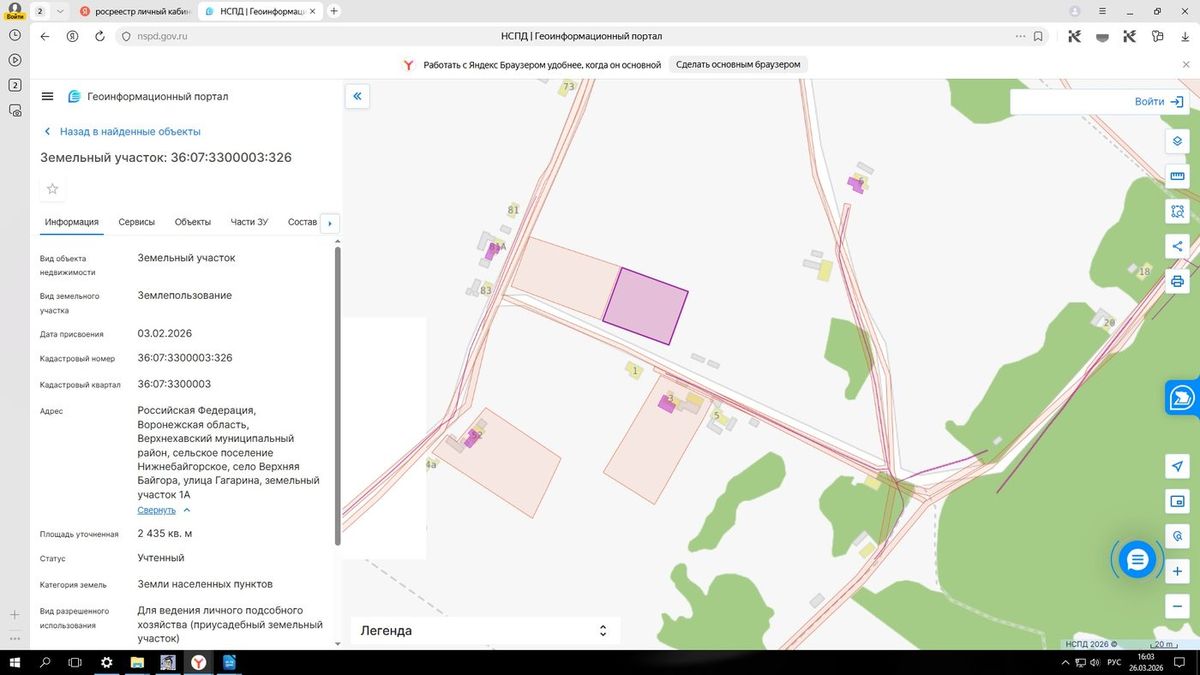The height and width of the screenshot is (675, 1200).
Task: Select the highlighted purple land plot
Action: point(646,306)
